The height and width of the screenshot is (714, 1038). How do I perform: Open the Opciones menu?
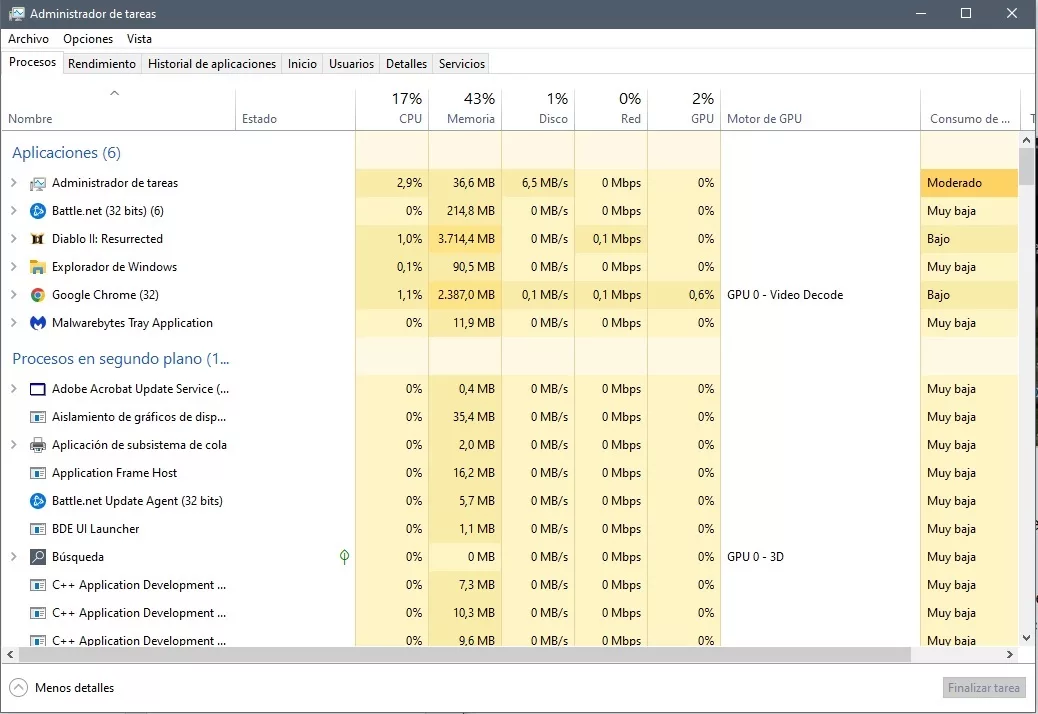[x=87, y=39]
